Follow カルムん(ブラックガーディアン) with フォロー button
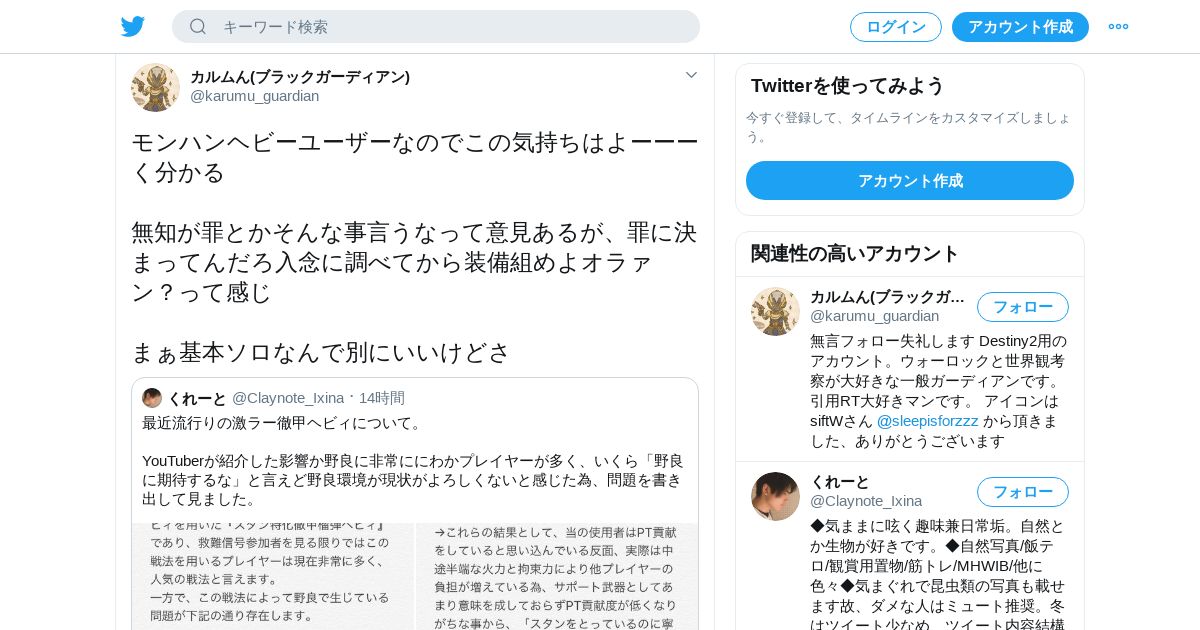The height and width of the screenshot is (630, 1200). click(x=1023, y=307)
